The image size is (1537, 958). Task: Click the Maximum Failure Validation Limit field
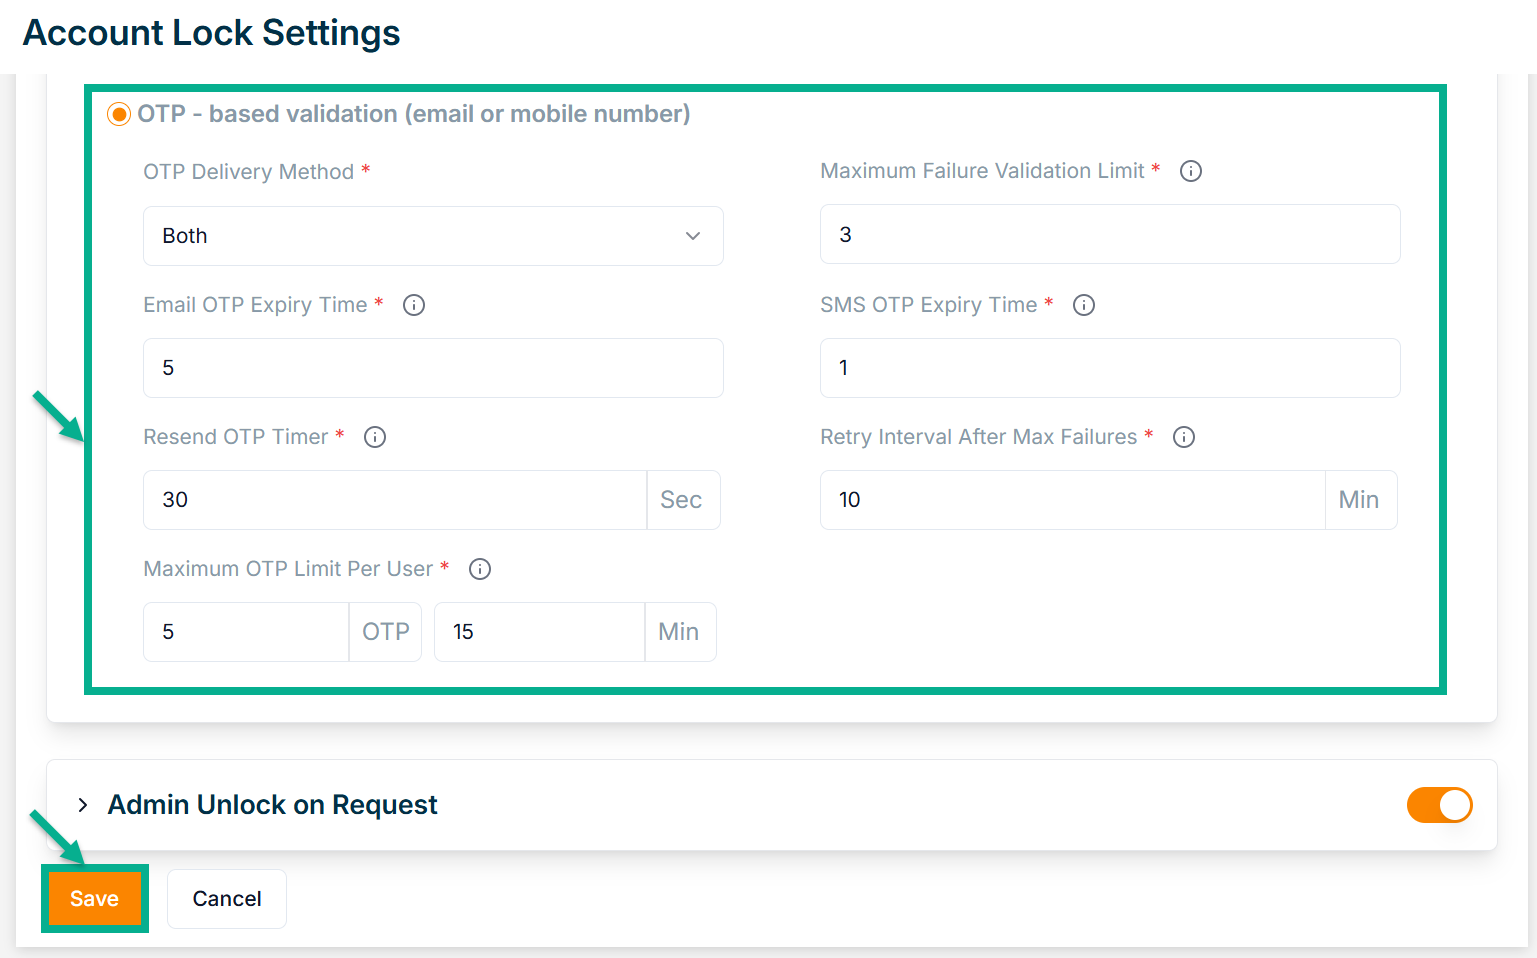tap(1109, 234)
